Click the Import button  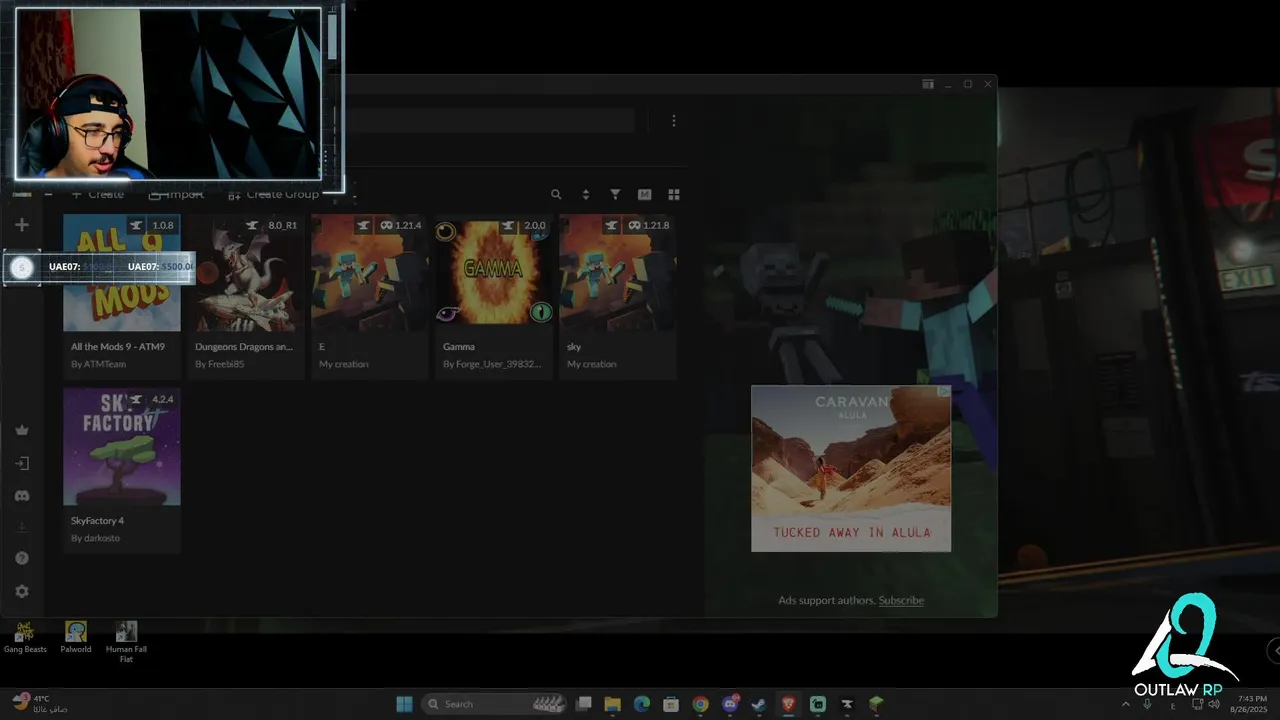click(x=176, y=194)
